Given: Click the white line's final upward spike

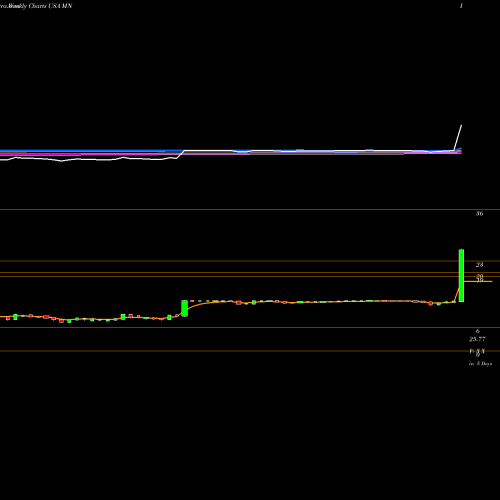Looking at the screenshot, I should tap(458, 138).
